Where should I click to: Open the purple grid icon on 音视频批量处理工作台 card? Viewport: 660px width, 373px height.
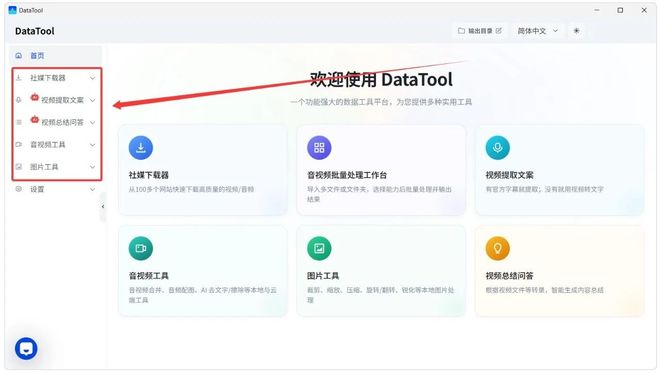pos(319,147)
